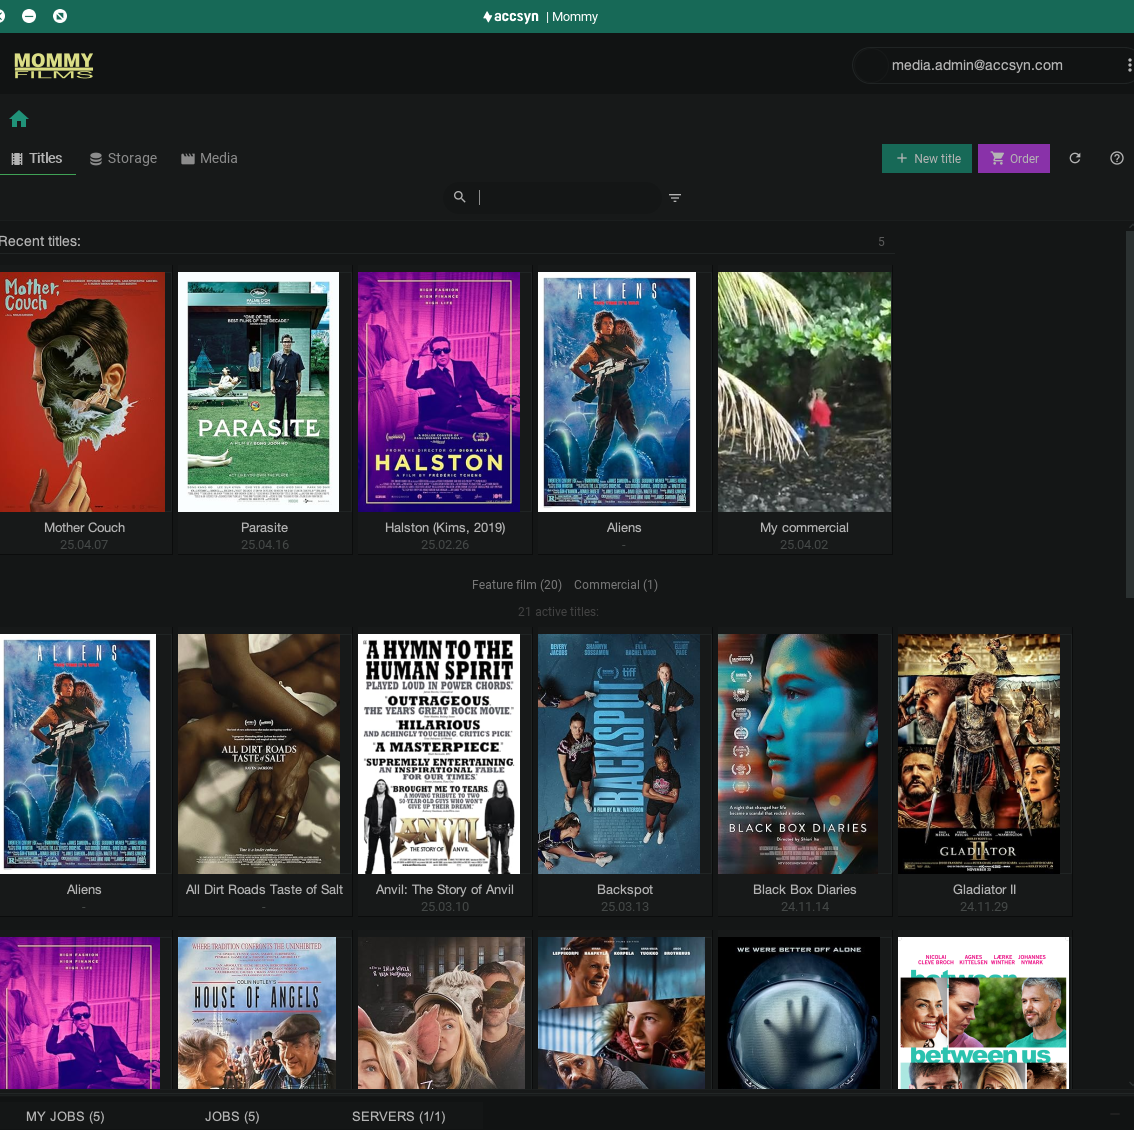Viewport: 1134px width, 1130px height.
Task: Open Parasite poster in recent titles
Action: pos(258,391)
